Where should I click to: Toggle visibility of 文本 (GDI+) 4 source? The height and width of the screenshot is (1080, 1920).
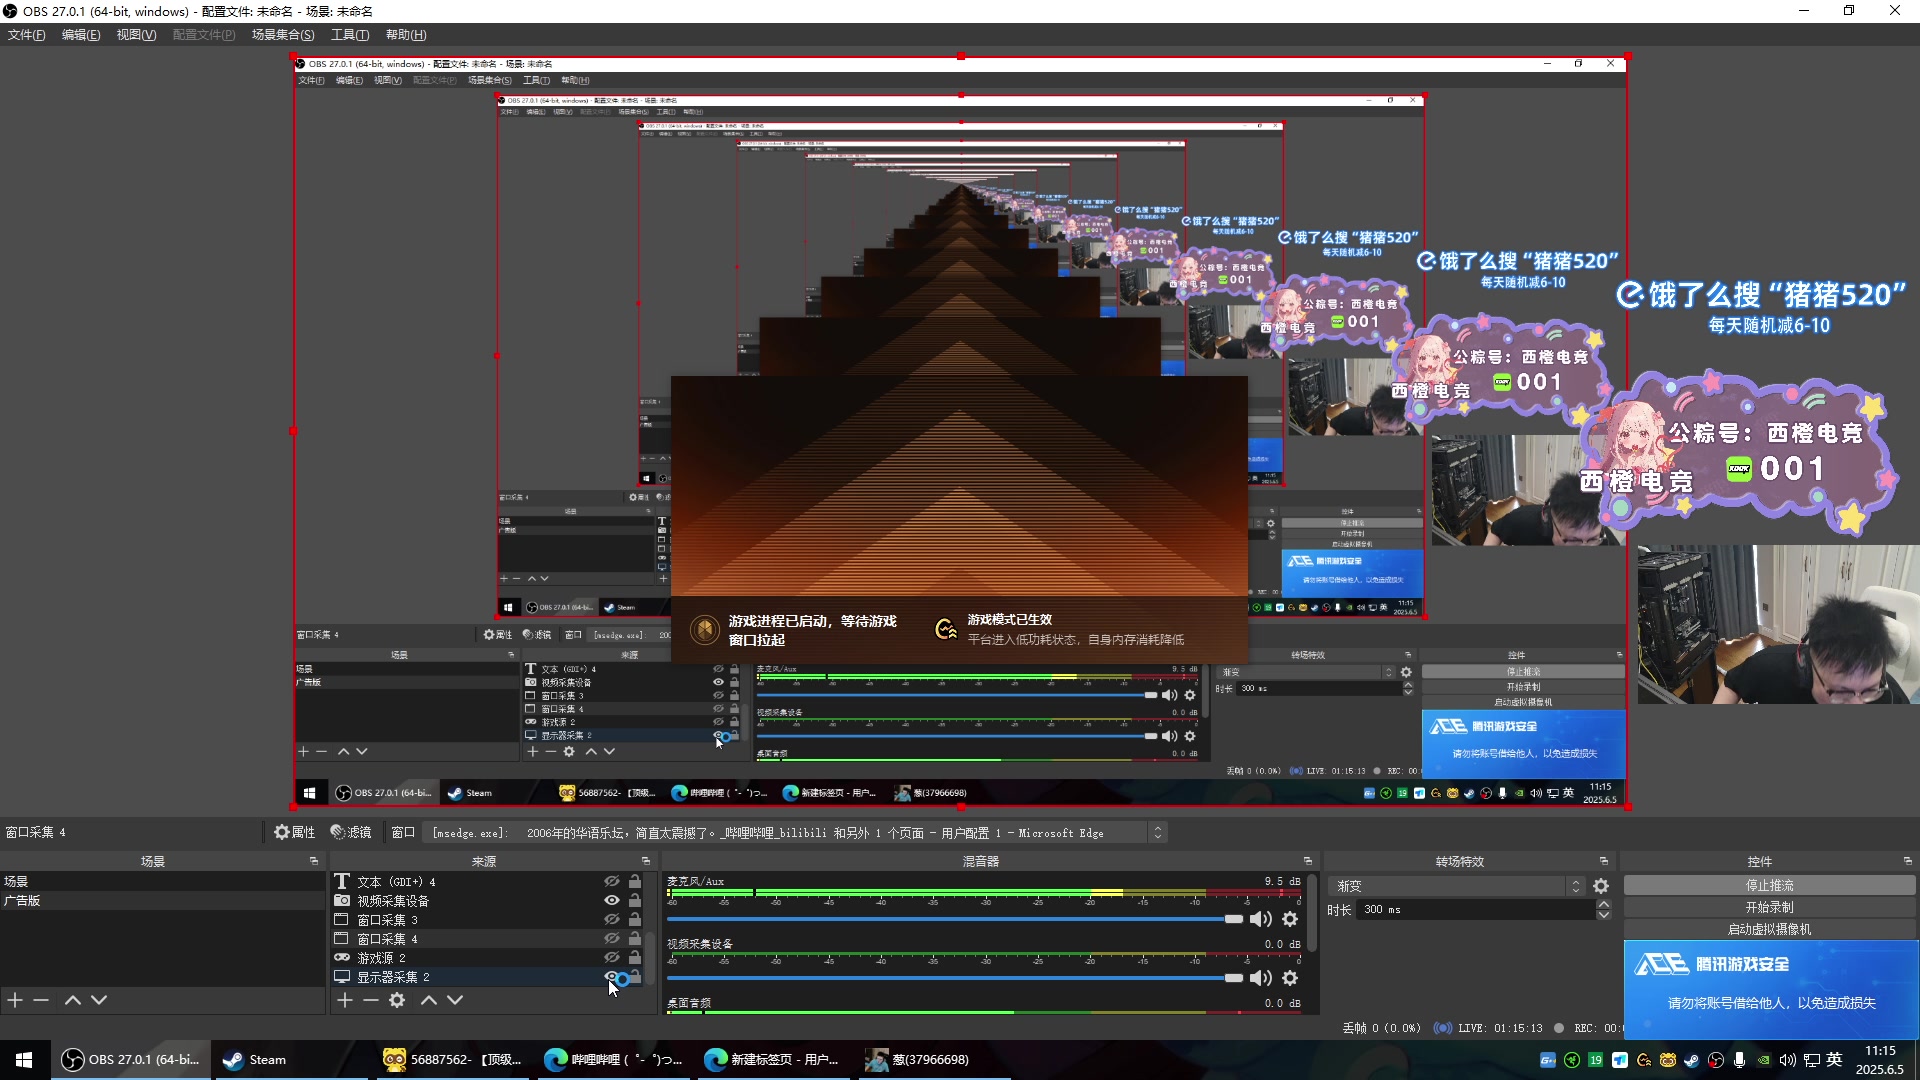pyautogui.click(x=612, y=882)
